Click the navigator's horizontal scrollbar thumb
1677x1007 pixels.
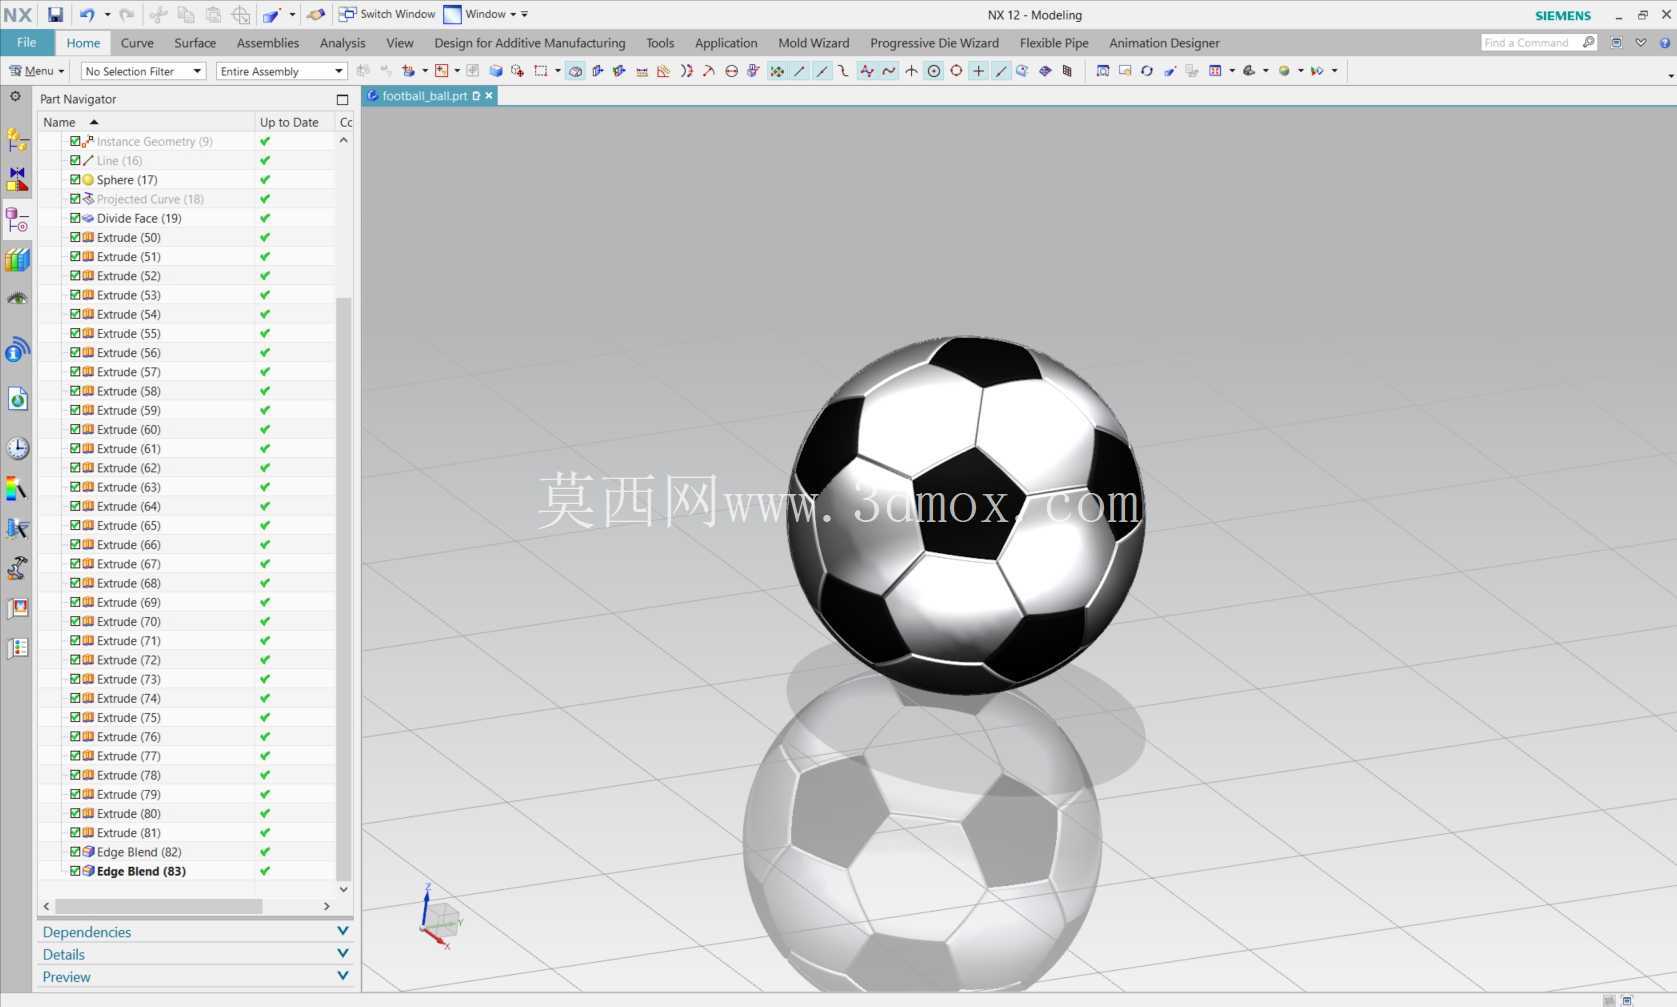tap(159, 906)
